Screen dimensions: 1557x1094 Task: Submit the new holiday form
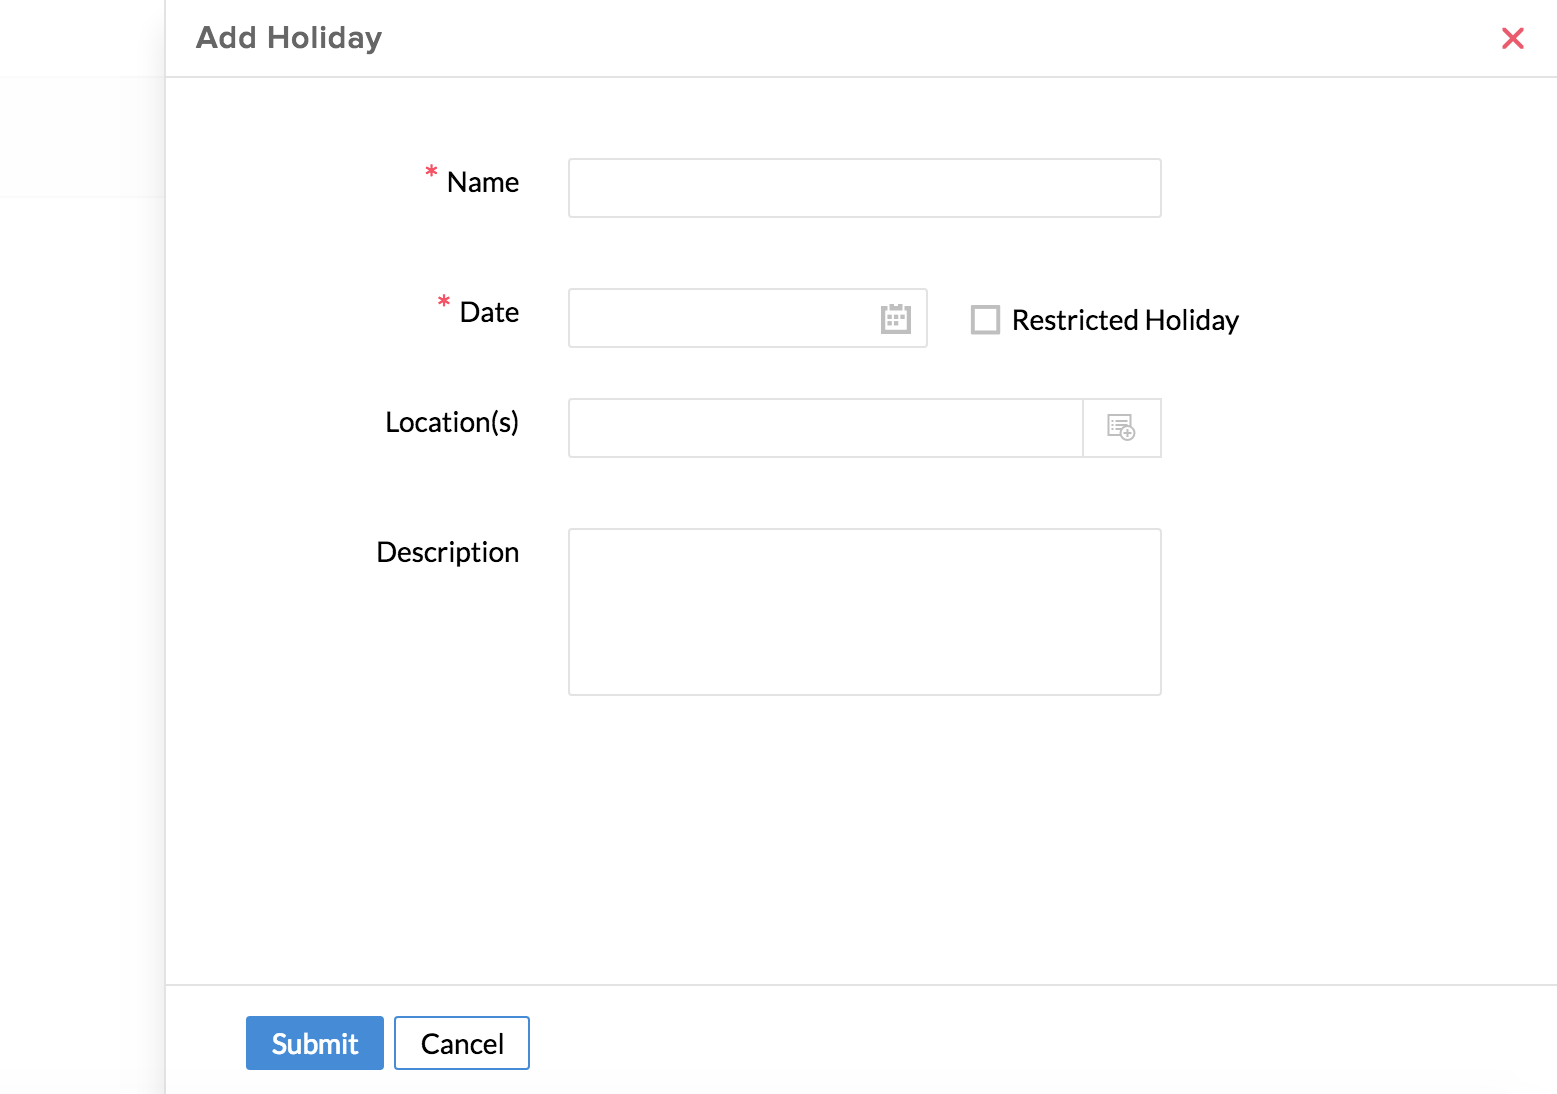pyautogui.click(x=314, y=1043)
